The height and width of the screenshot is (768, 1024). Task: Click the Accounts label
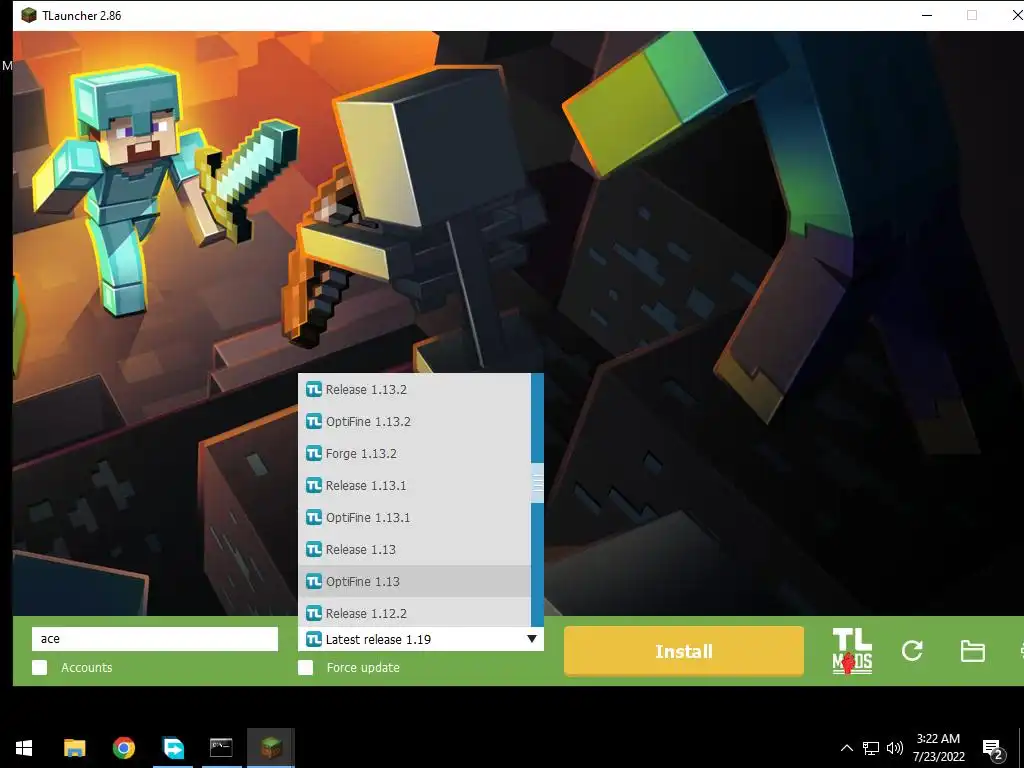coord(87,667)
